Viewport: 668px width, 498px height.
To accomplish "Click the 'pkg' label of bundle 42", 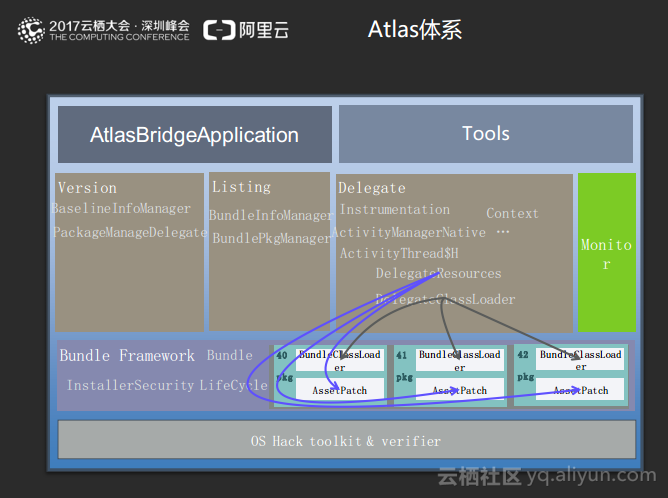I will click(525, 377).
